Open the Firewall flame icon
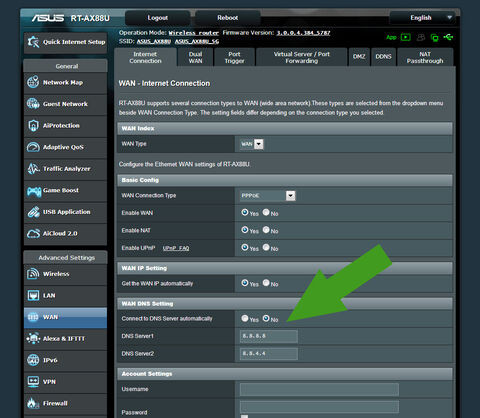The width and height of the screenshot is (480, 418). [x=33, y=403]
